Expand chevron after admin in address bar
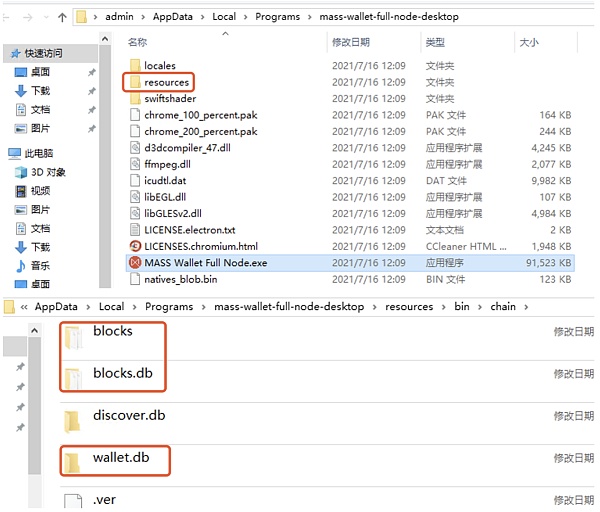The image size is (600, 512). 143,17
